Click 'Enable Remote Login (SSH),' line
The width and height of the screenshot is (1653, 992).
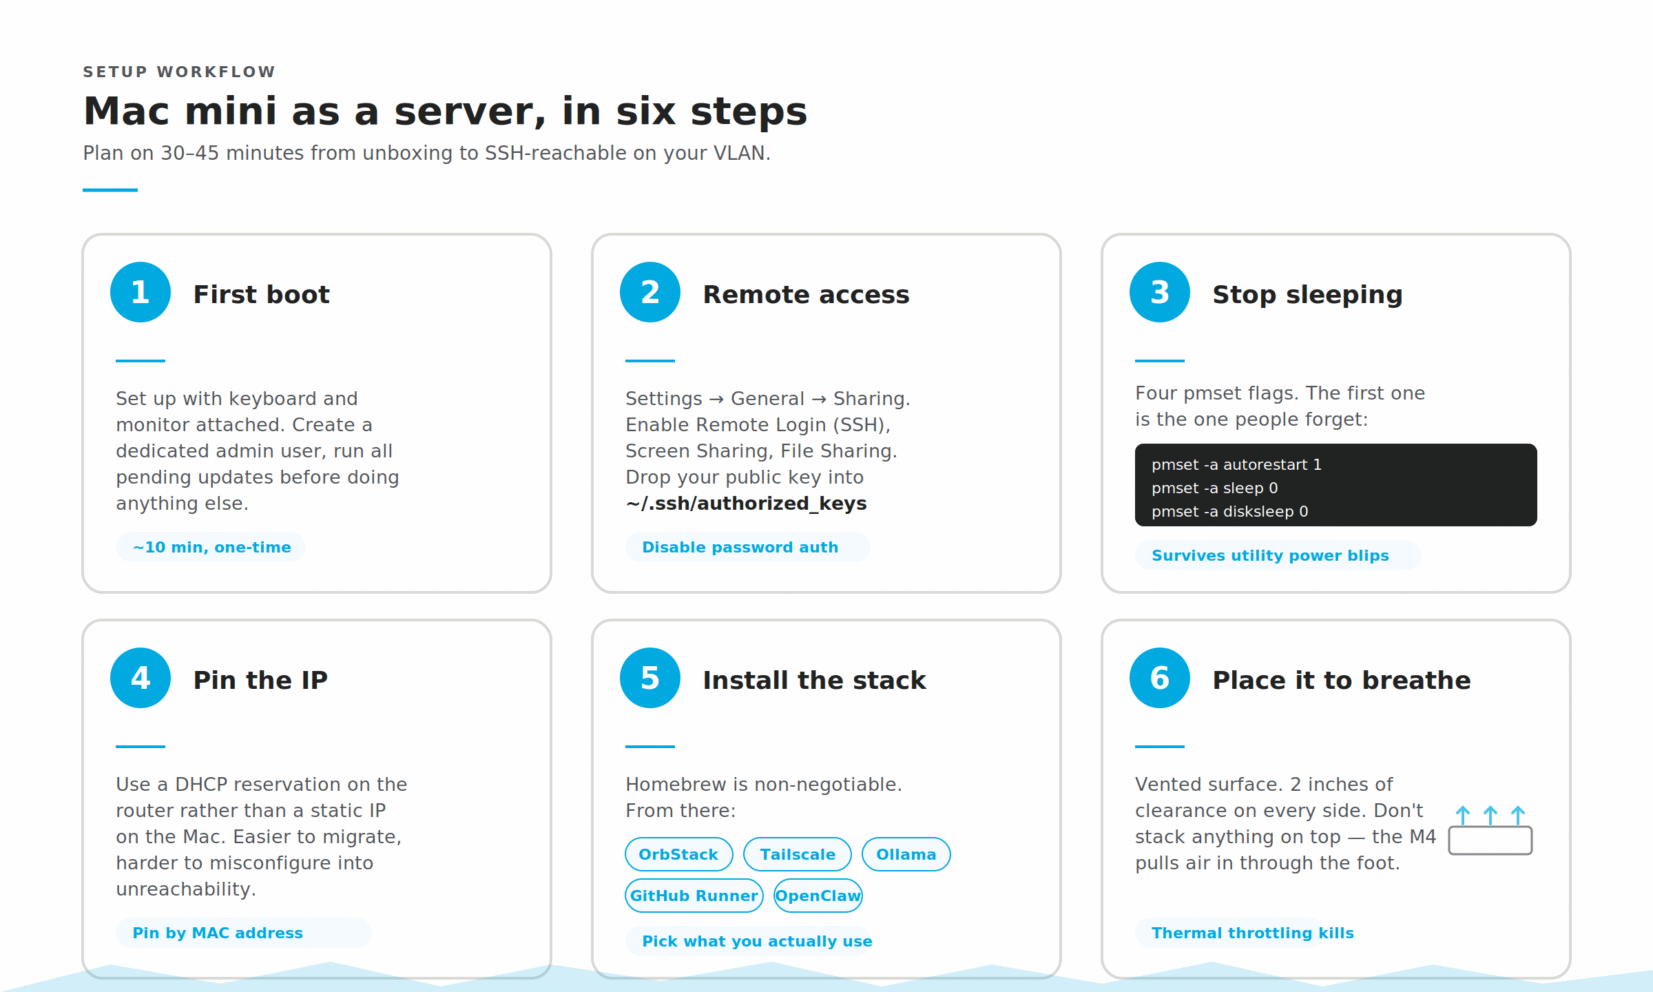pos(757,424)
